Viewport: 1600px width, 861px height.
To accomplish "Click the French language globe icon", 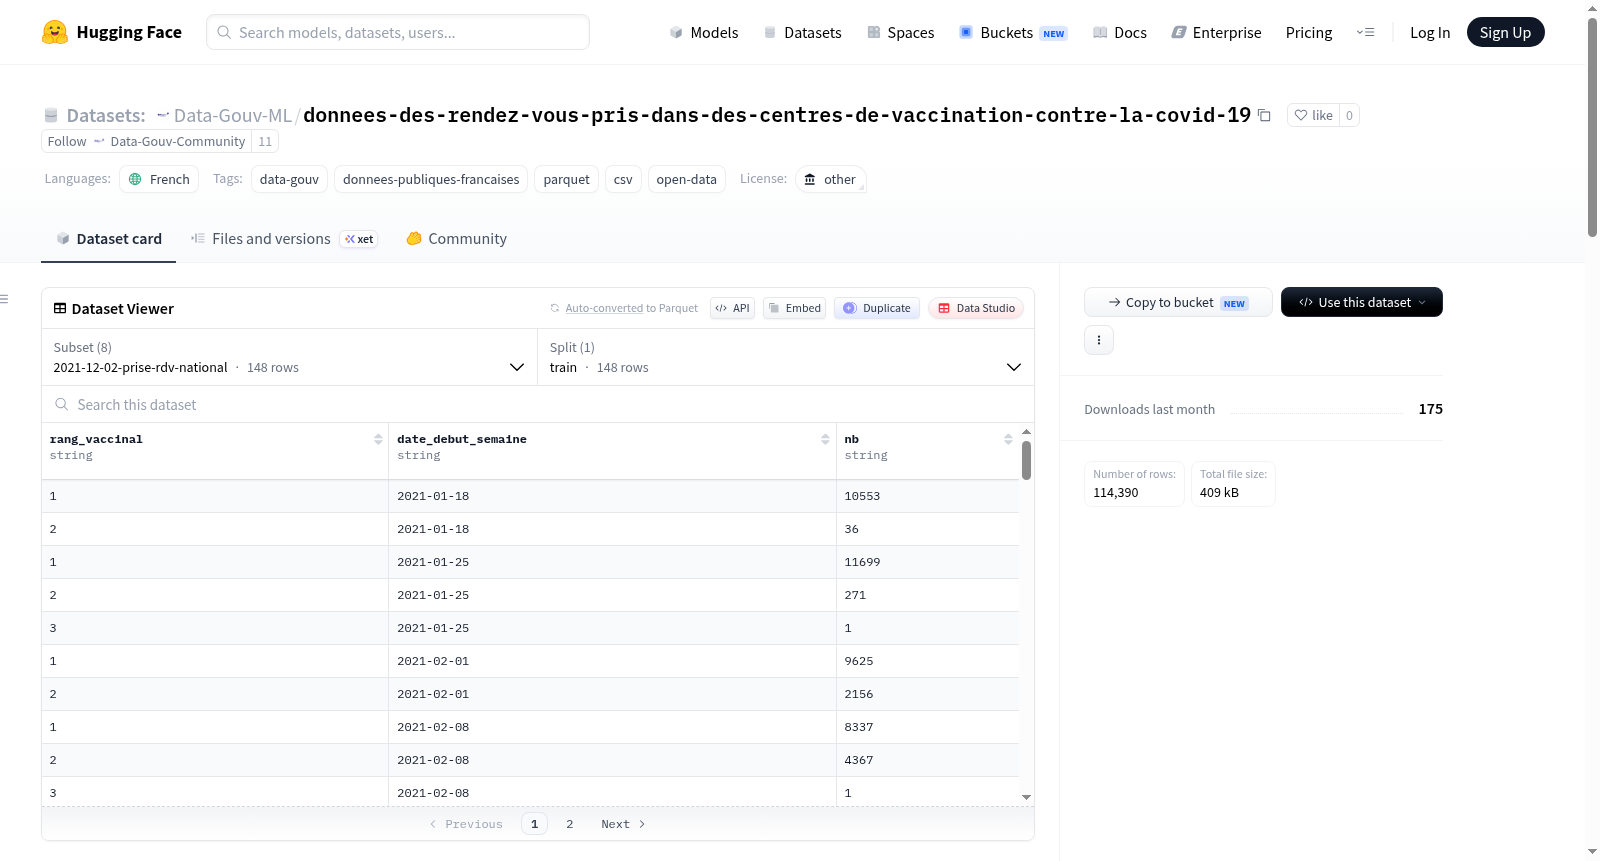I will pos(136,179).
